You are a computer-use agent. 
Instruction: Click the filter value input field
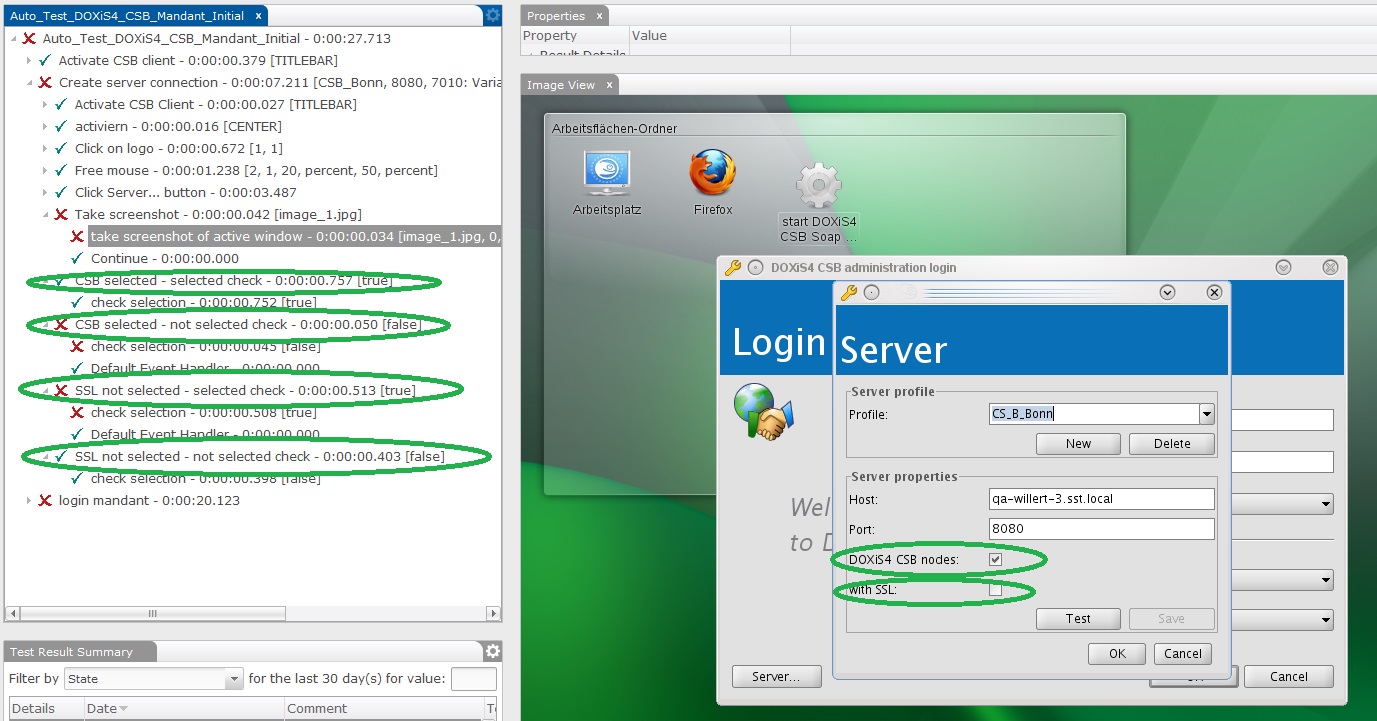pos(474,679)
